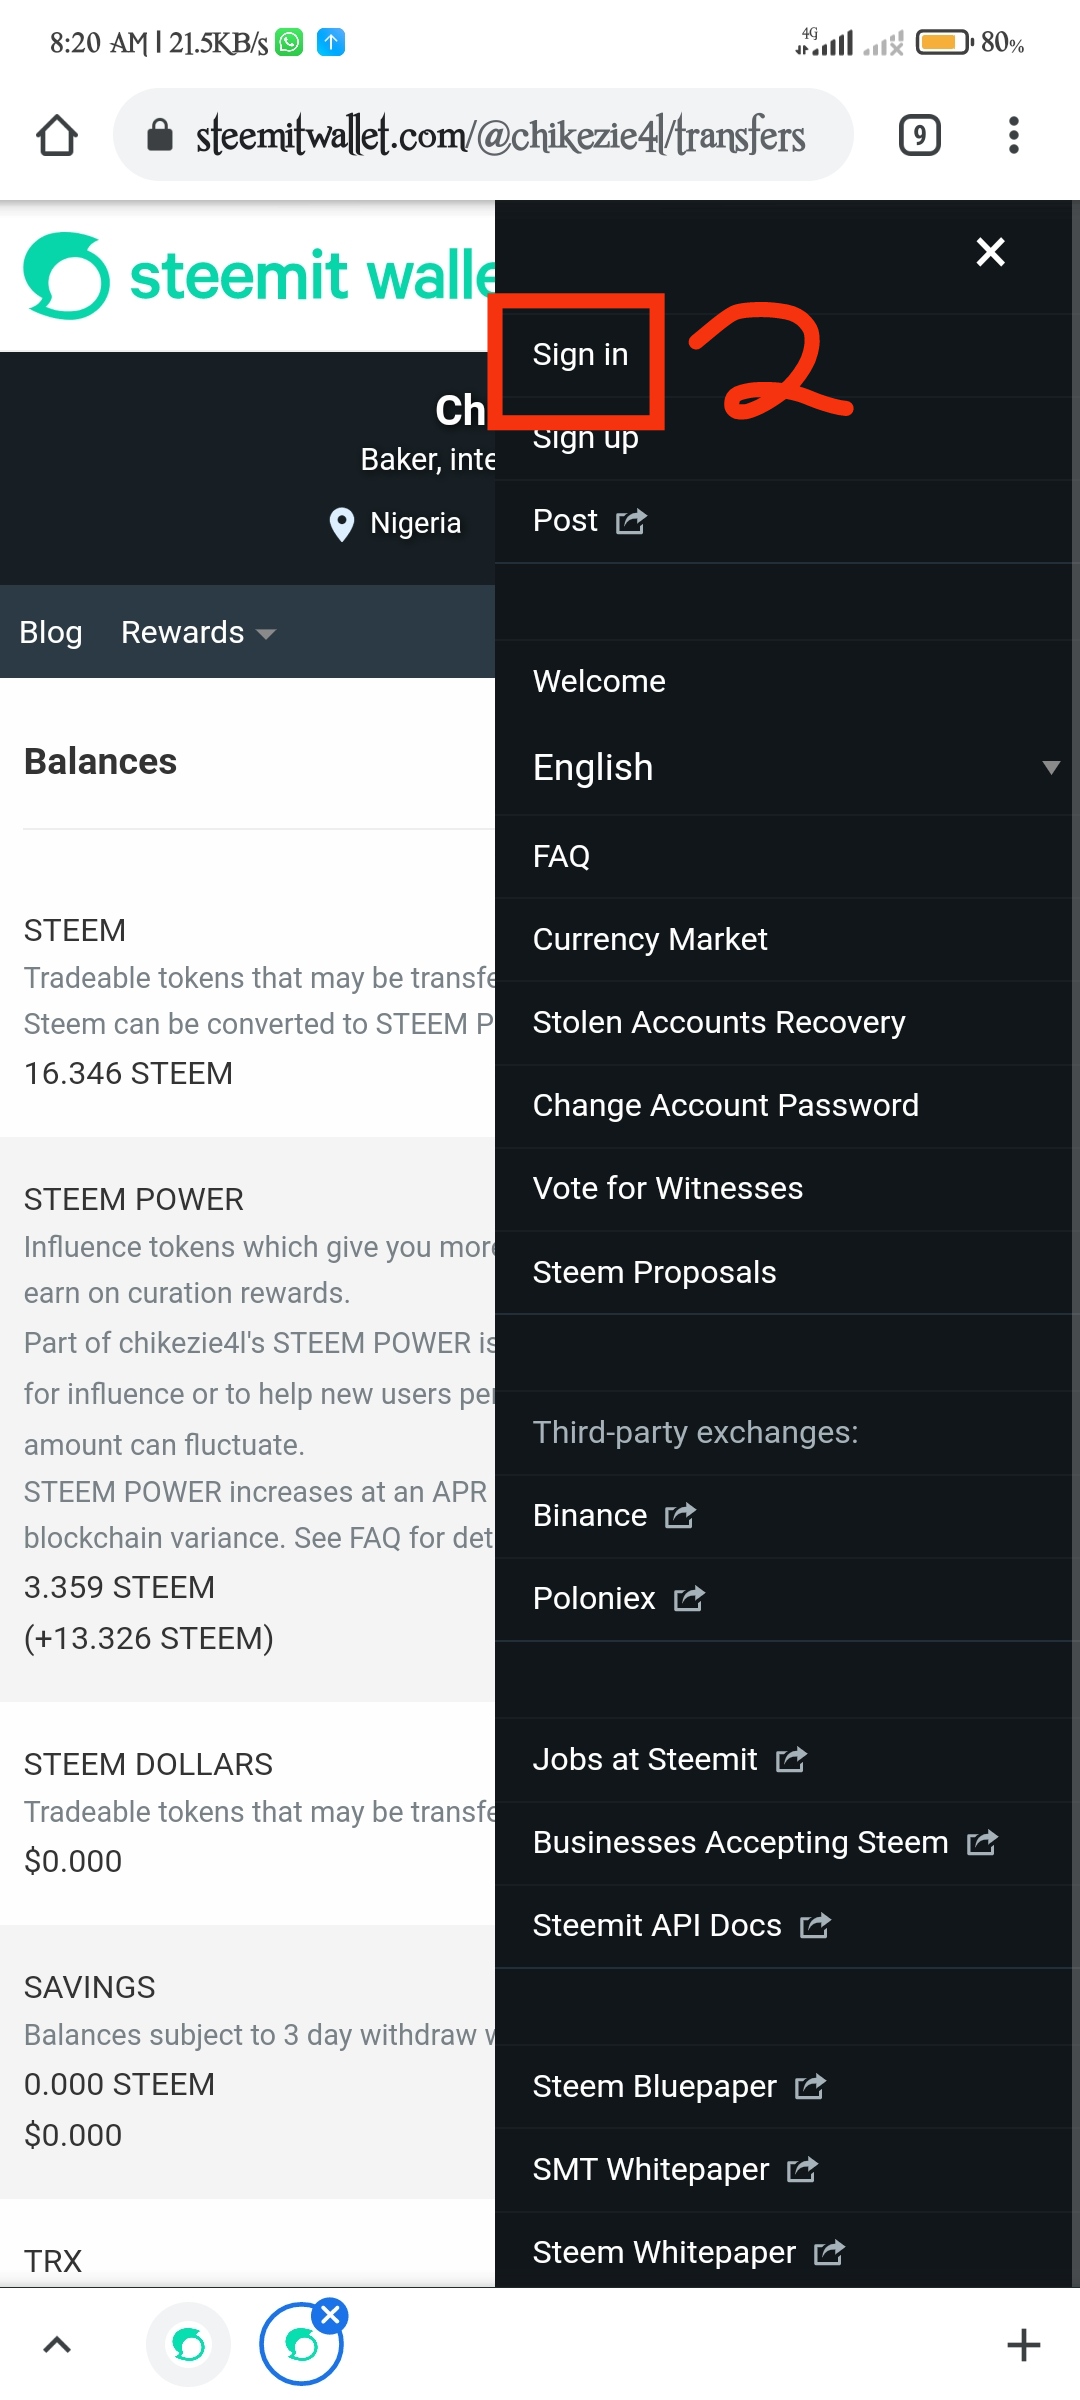1080x2400 pixels.
Task: Close the side menu with X
Action: click(x=990, y=252)
